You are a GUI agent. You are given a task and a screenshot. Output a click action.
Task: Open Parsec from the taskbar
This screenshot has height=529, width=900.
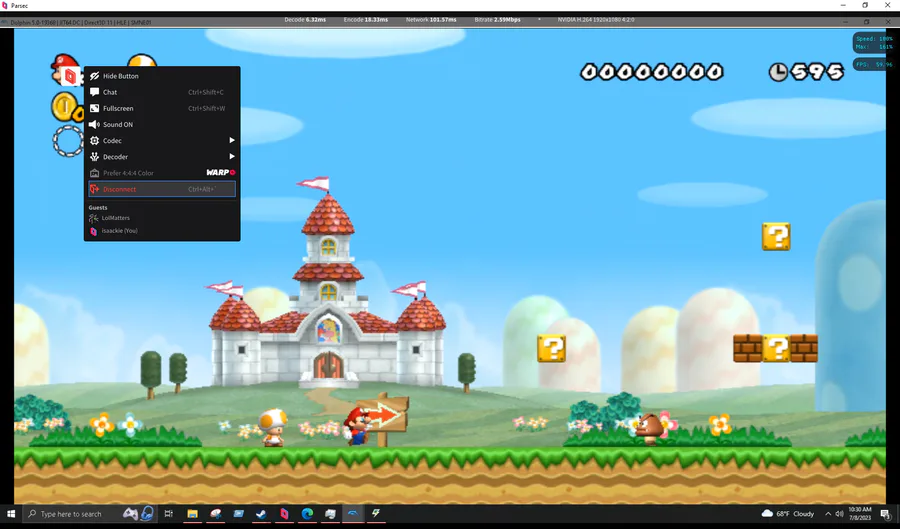tap(284, 514)
